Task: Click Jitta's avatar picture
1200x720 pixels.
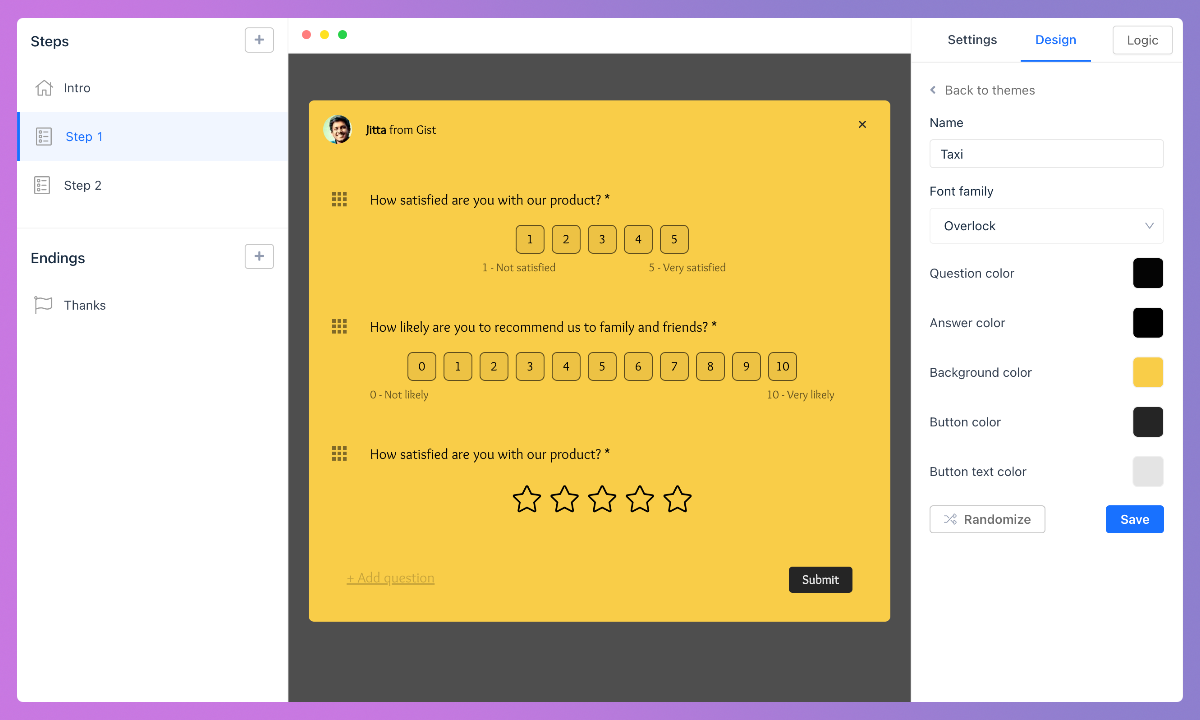Action: 338,129
